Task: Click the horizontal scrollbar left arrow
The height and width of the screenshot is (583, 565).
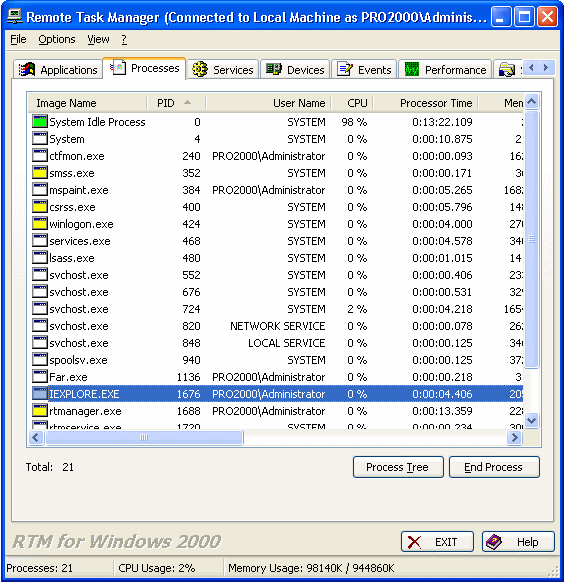Action: click(x=36, y=437)
